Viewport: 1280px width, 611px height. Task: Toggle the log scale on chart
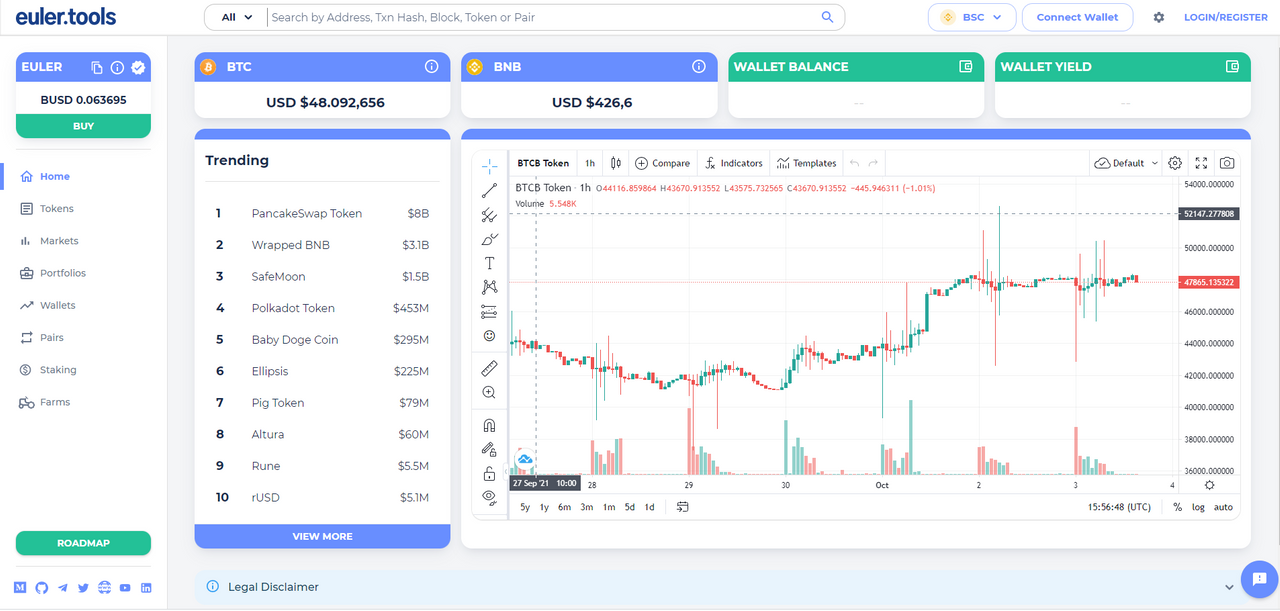1198,507
